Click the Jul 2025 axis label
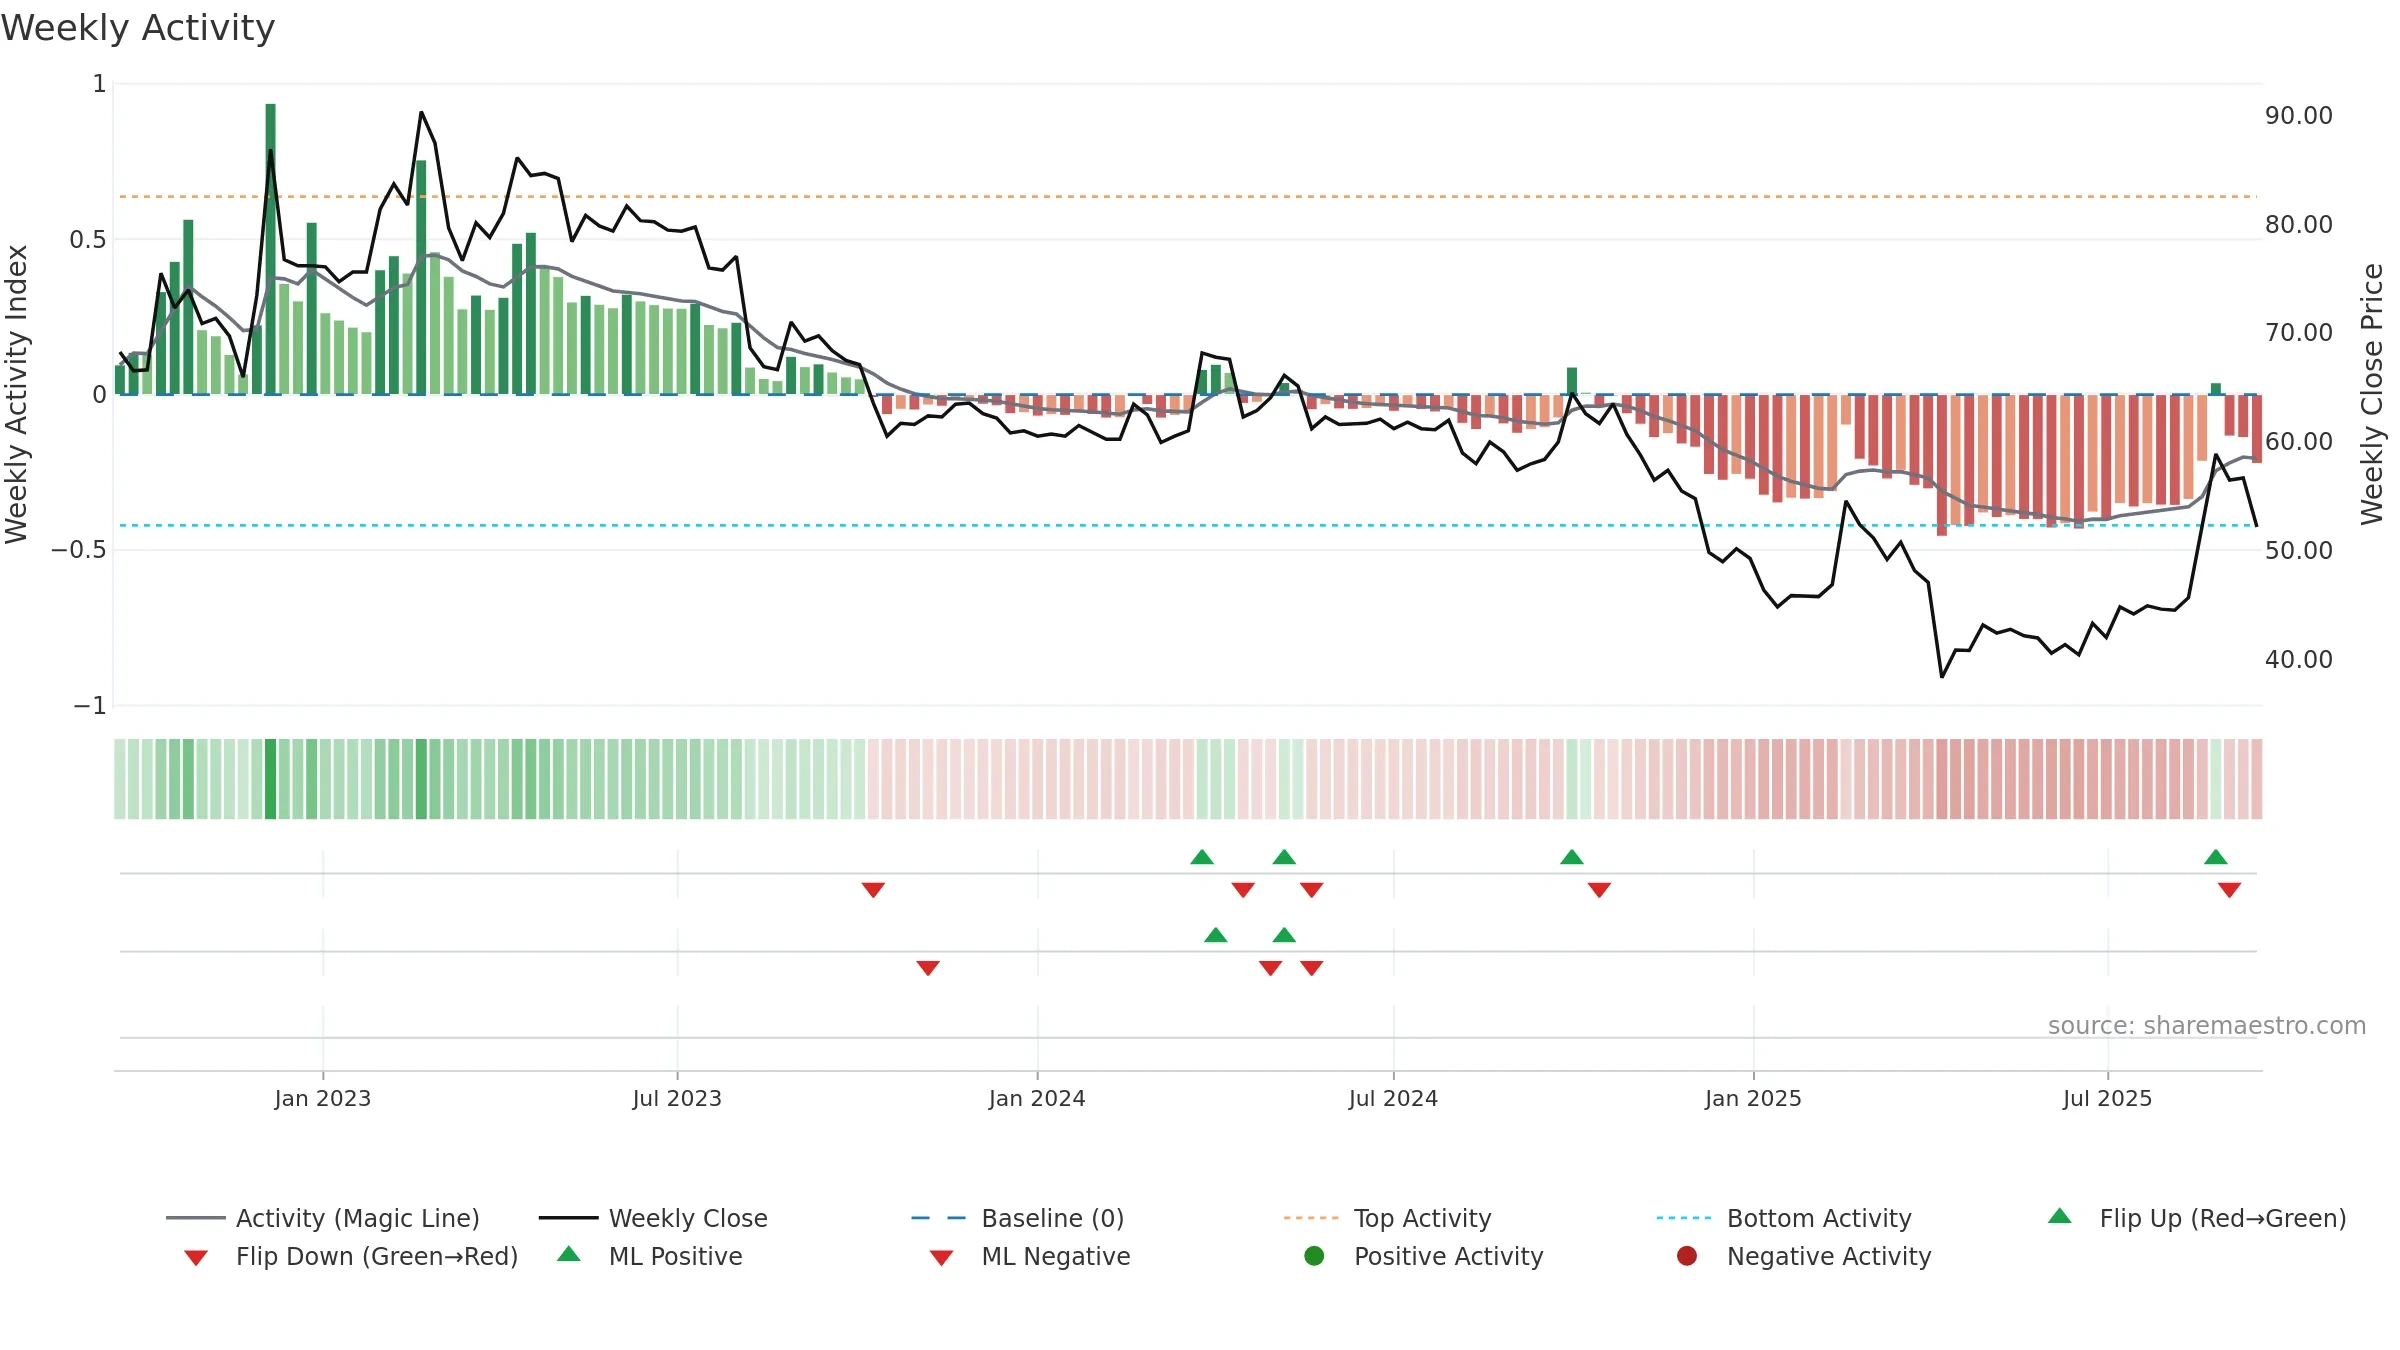This screenshot has width=2400, height=1350. click(2107, 1099)
